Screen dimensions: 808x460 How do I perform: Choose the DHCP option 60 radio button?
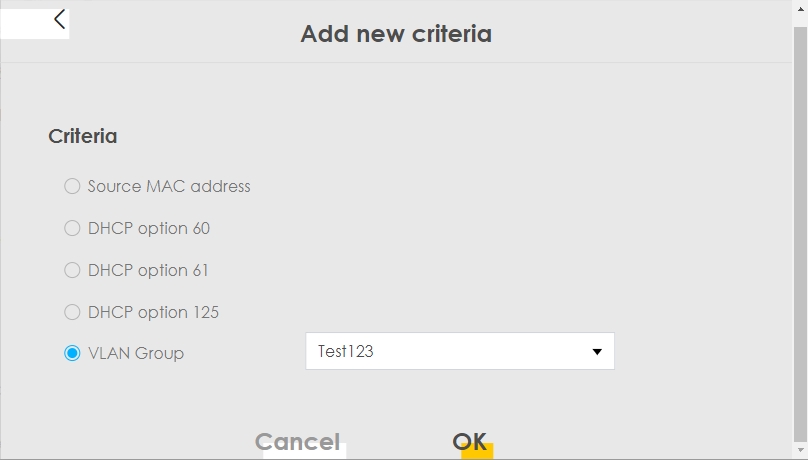click(72, 228)
